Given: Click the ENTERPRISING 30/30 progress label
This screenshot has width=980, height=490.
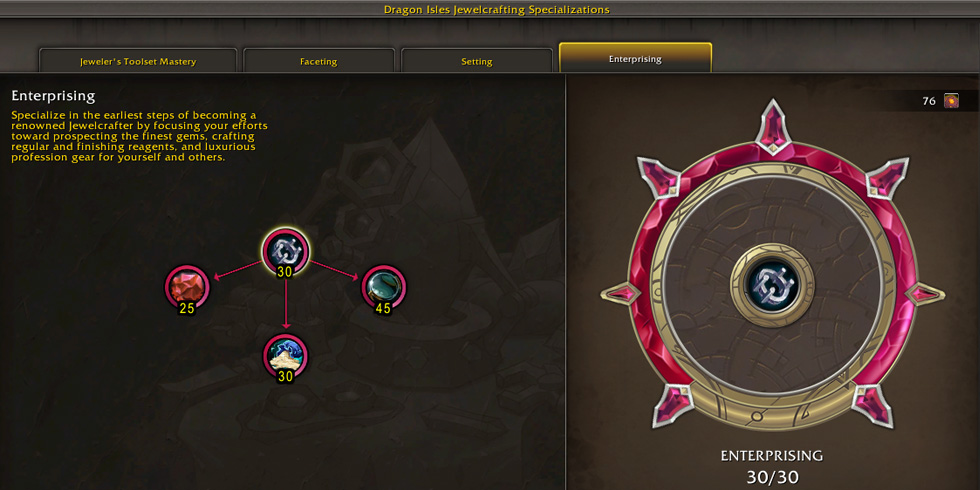Looking at the screenshot, I should click(x=772, y=466).
